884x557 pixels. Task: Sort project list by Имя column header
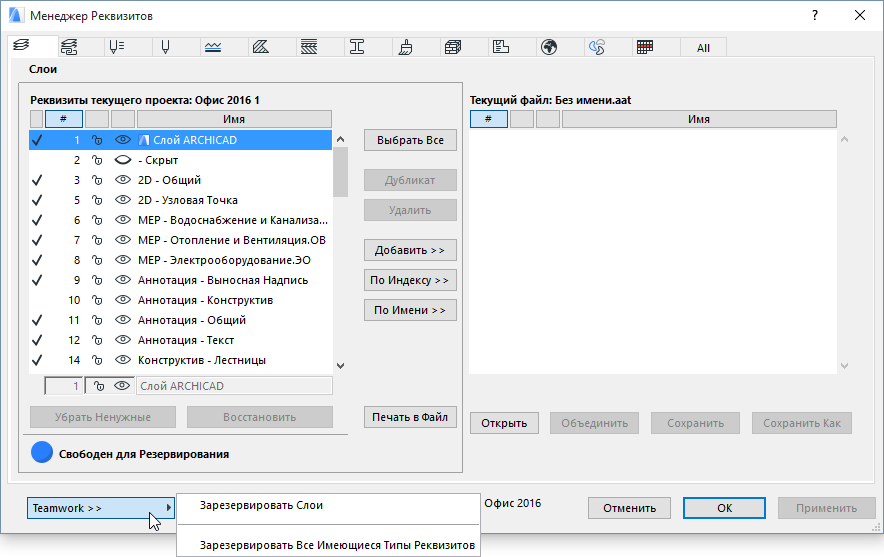(234, 119)
